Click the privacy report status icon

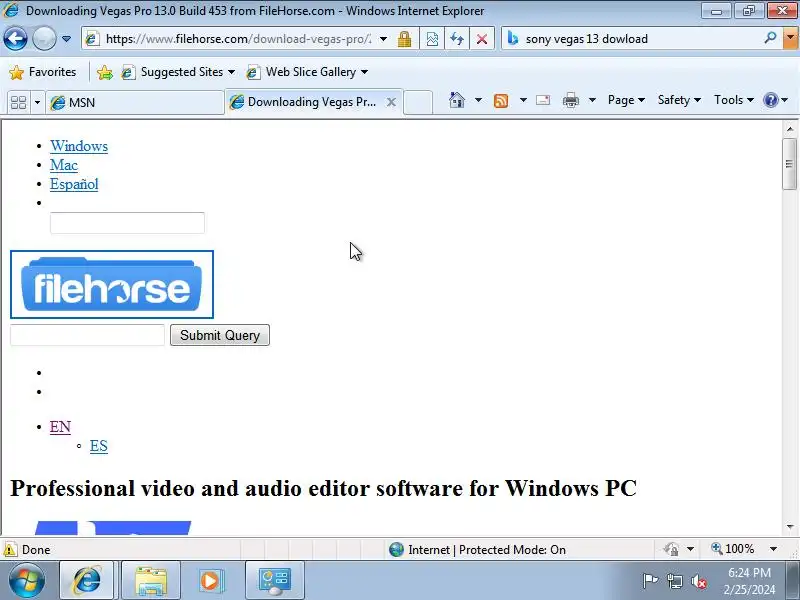(x=671, y=549)
